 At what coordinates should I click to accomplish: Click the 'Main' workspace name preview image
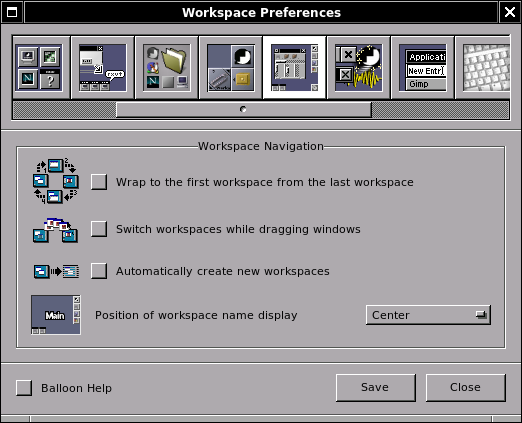(56, 315)
